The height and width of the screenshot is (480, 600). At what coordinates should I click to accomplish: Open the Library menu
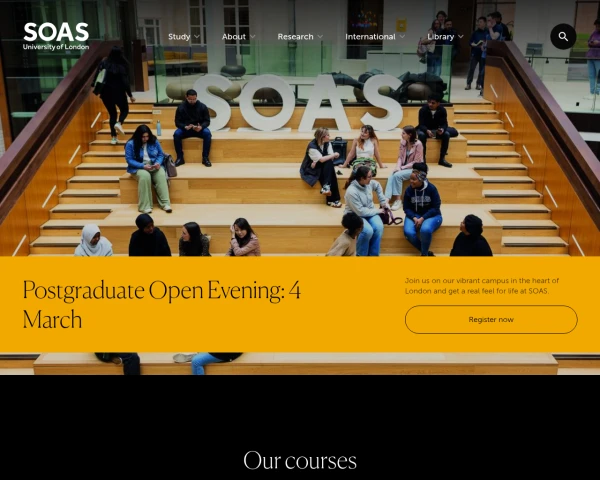coord(440,37)
